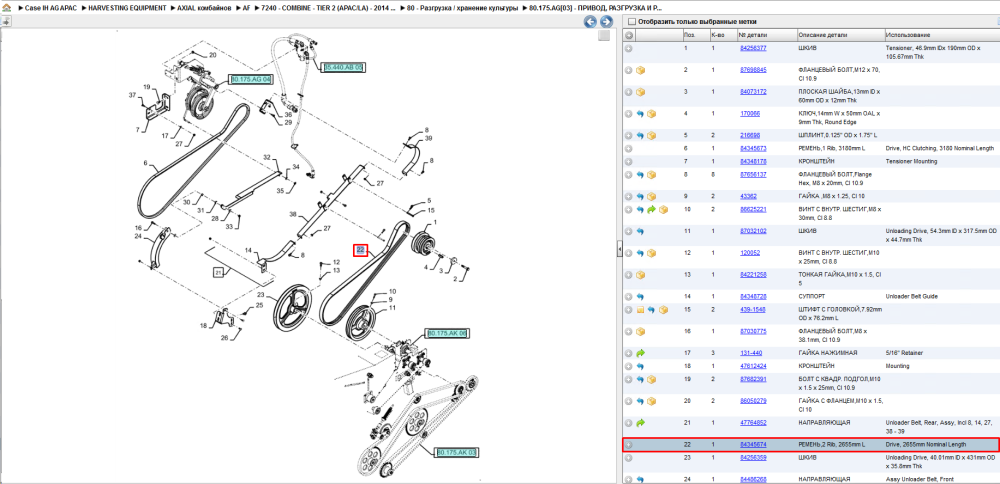This screenshot has width=1000, height=484.
Task: Add selected part 84345674 with plus icon
Action: pos(629,444)
